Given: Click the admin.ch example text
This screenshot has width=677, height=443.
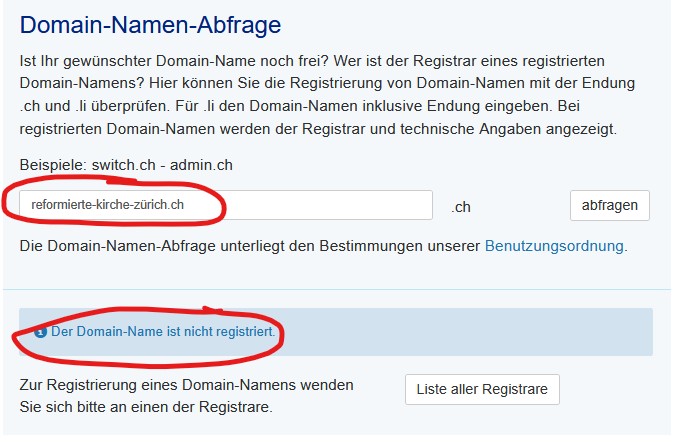Looking at the screenshot, I should [x=206, y=164].
